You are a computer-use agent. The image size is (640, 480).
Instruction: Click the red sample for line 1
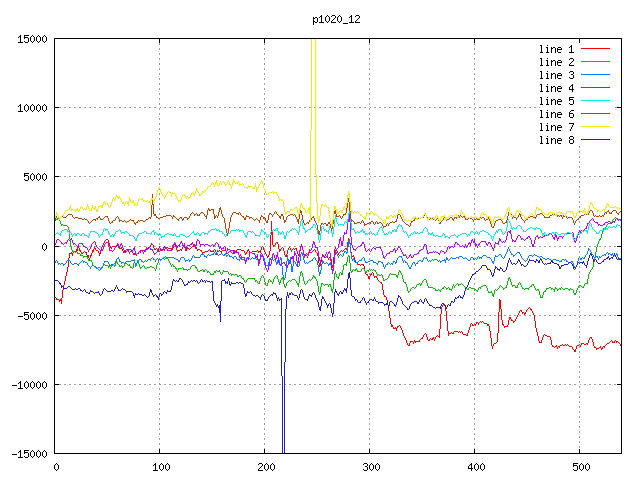point(595,49)
